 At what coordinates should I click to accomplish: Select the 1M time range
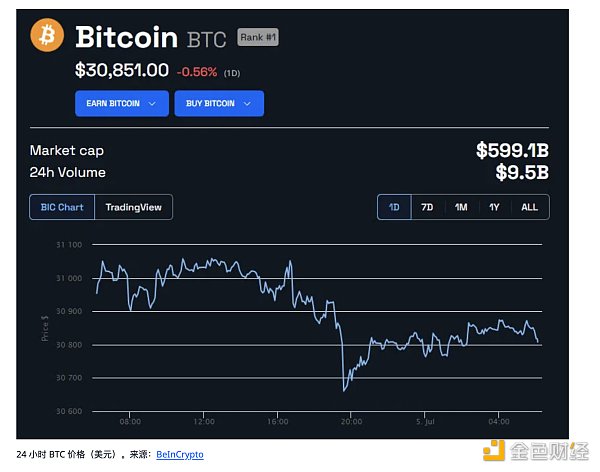(x=461, y=207)
